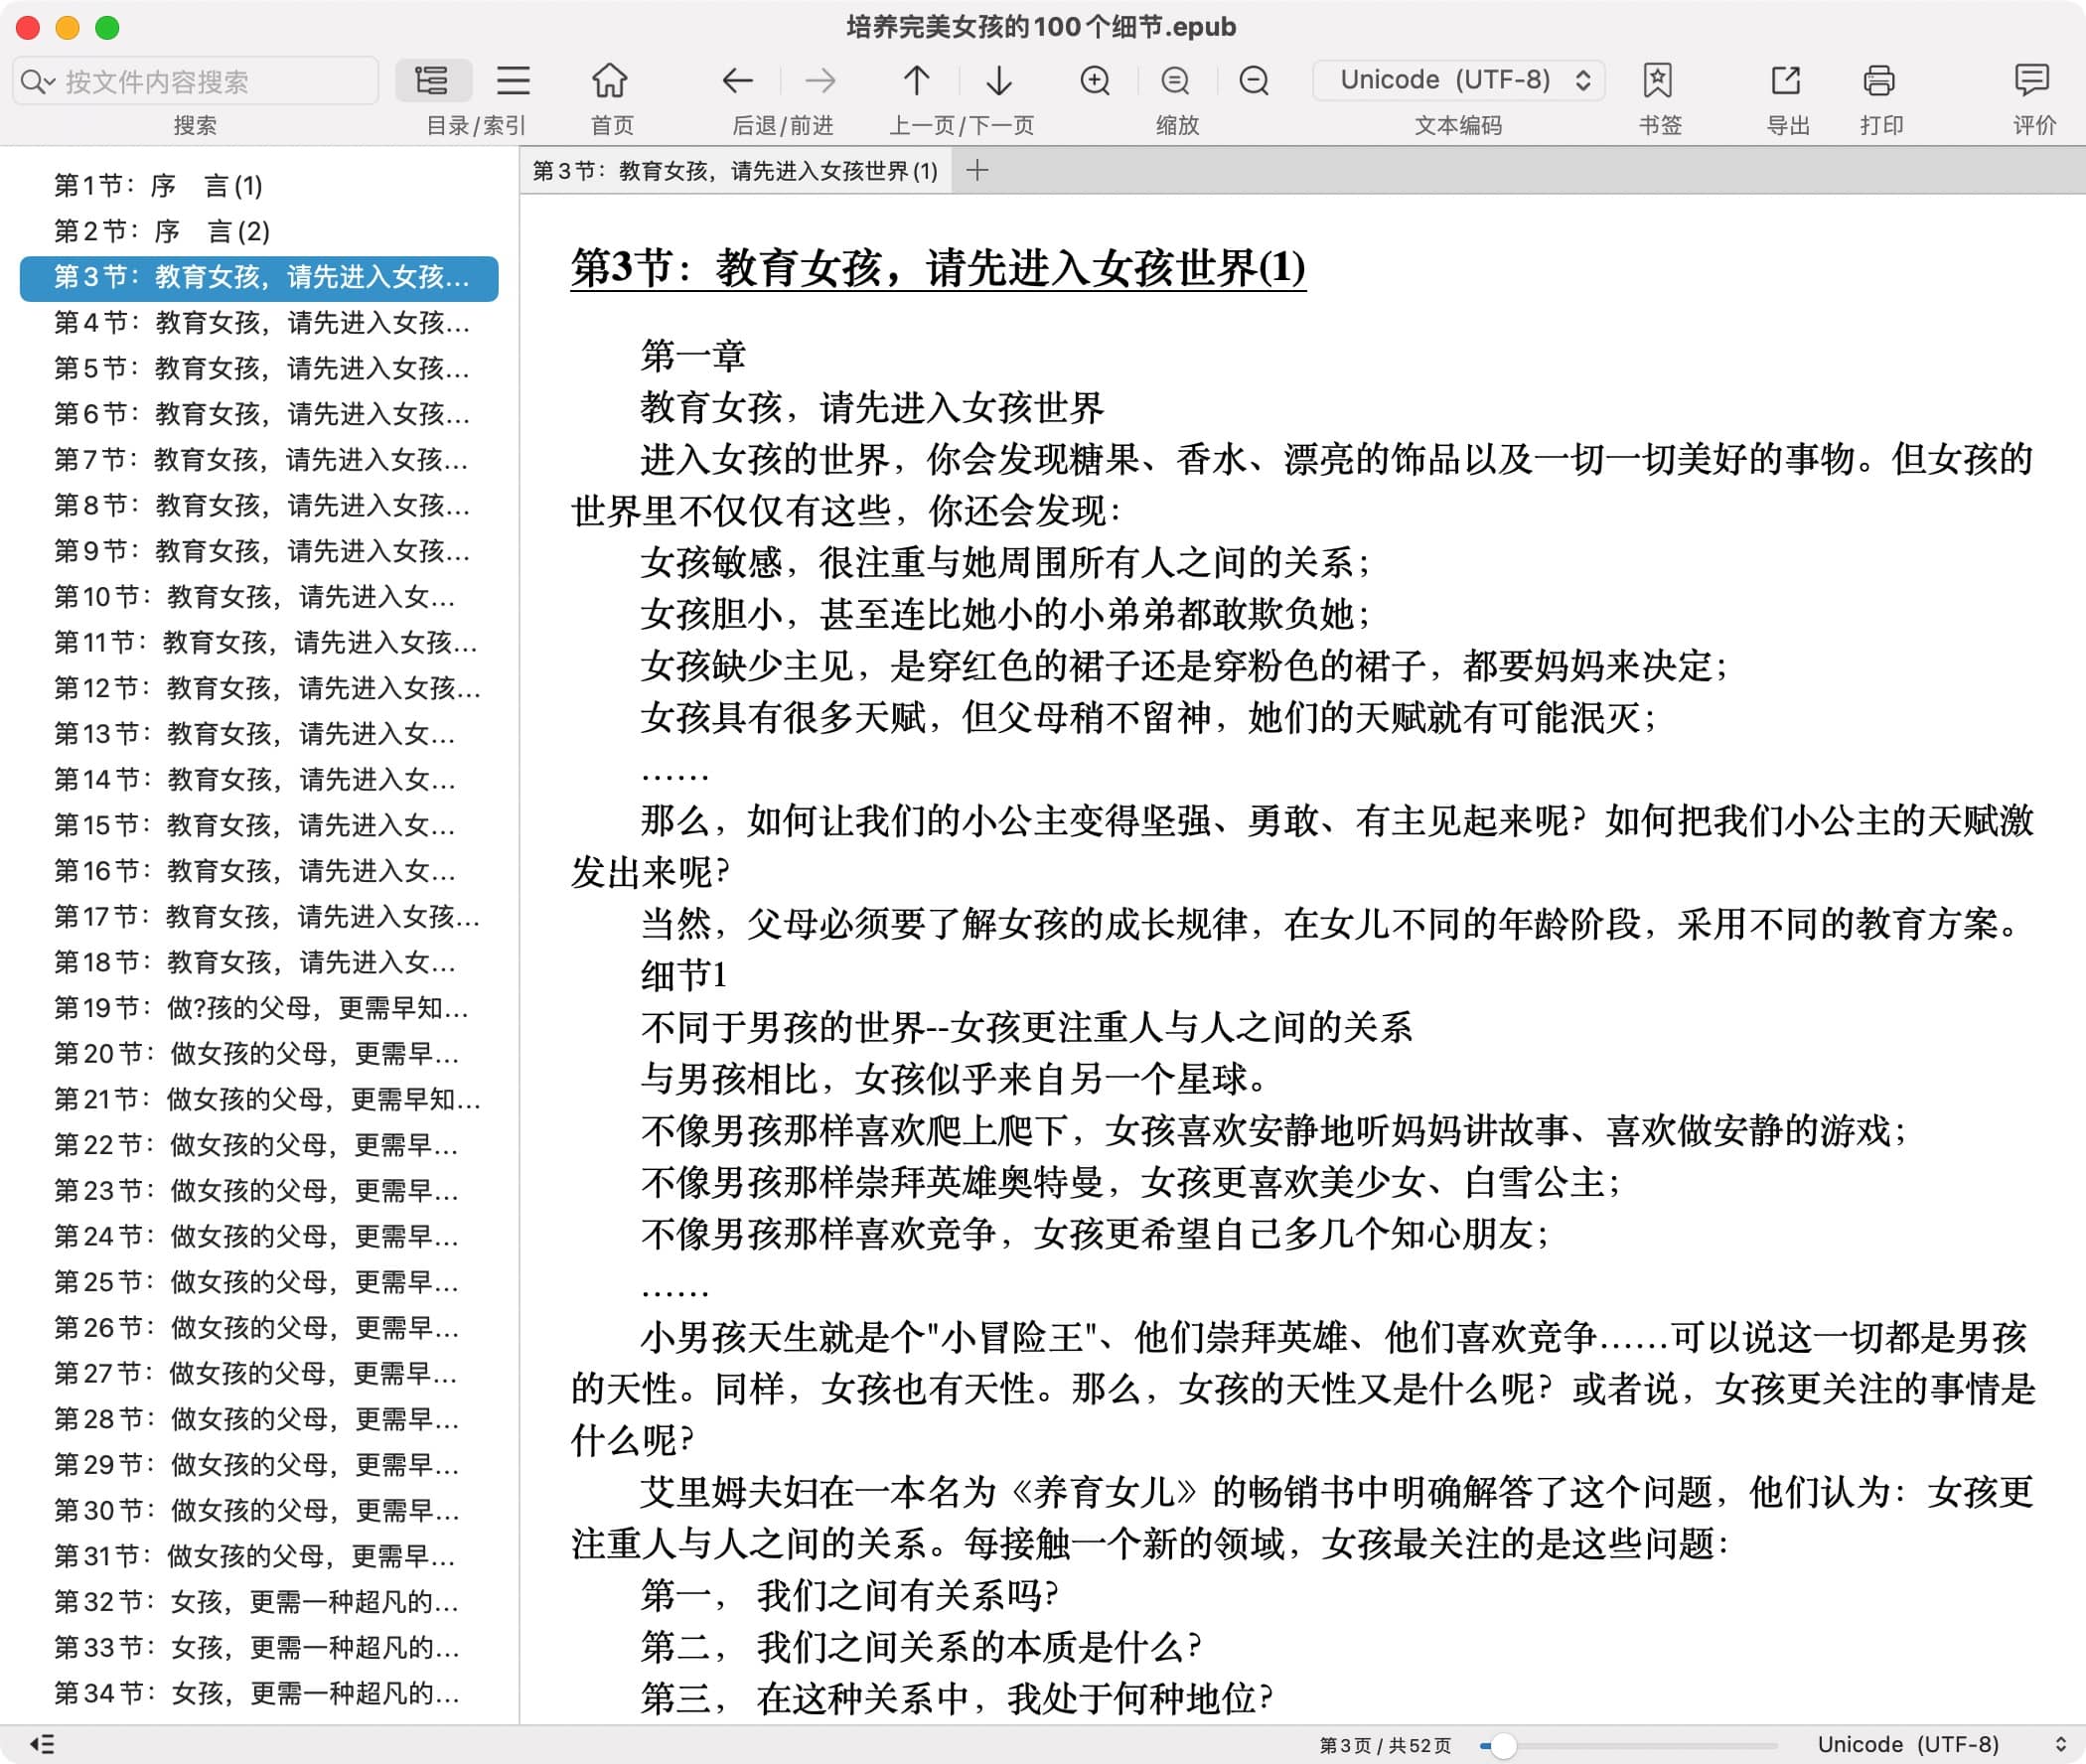Image resolution: width=2086 pixels, height=1764 pixels.
Task: Open chapter 第20节：做女孩的父母
Action: coord(257,1054)
